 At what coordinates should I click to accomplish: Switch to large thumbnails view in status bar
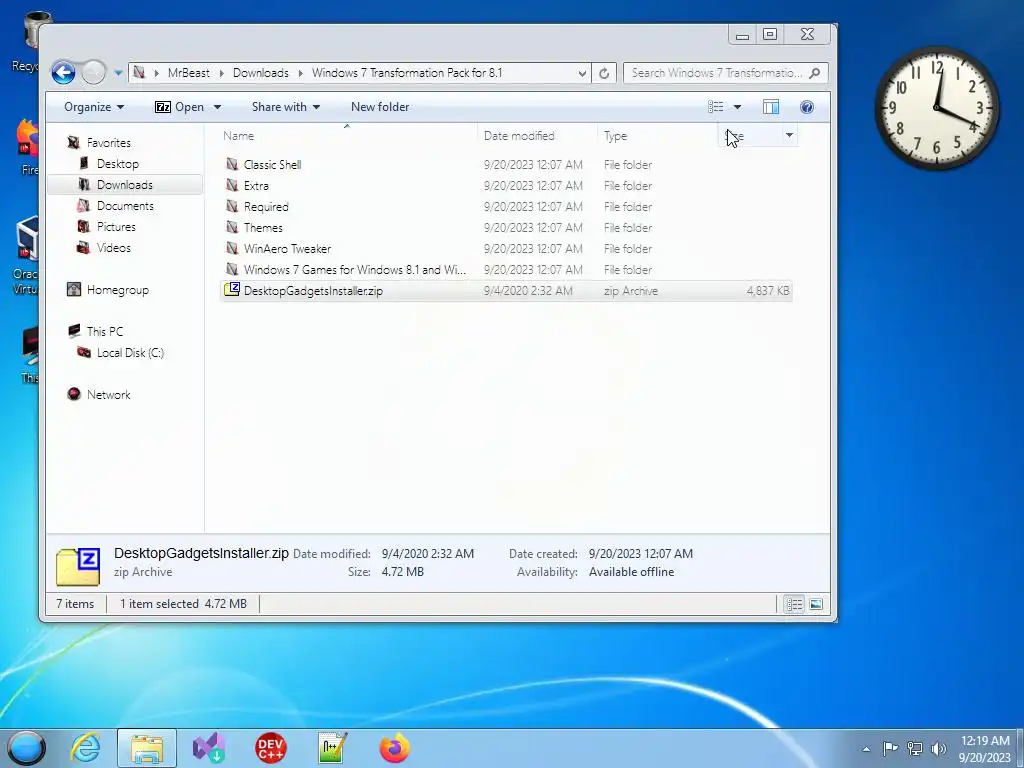pyautogui.click(x=816, y=604)
